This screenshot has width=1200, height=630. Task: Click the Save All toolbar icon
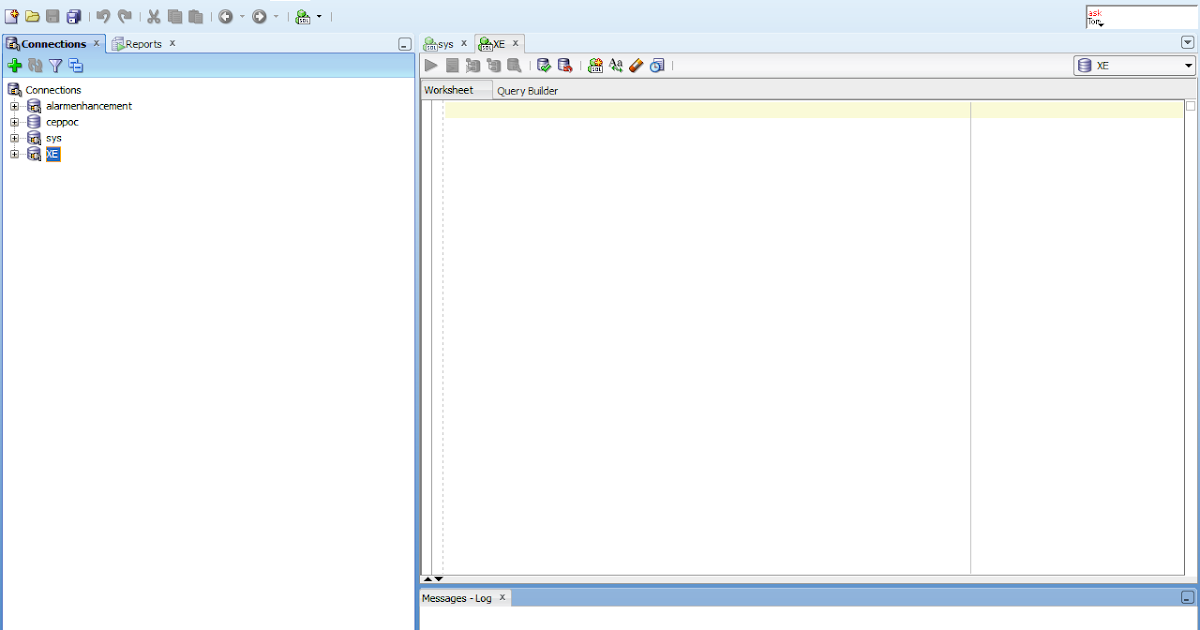coord(73,16)
